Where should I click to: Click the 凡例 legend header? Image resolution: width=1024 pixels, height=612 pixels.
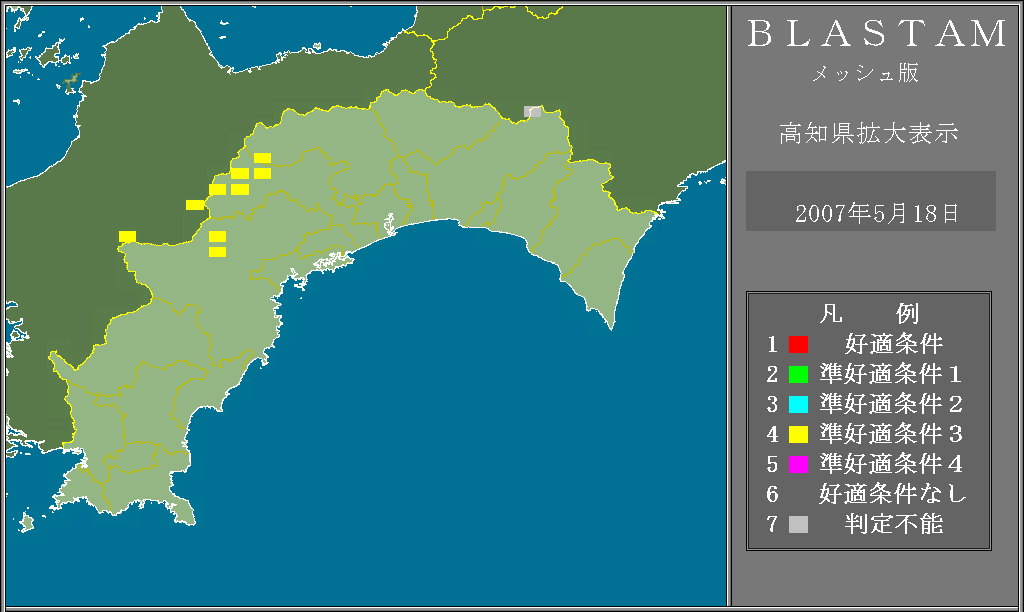click(869, 314)
